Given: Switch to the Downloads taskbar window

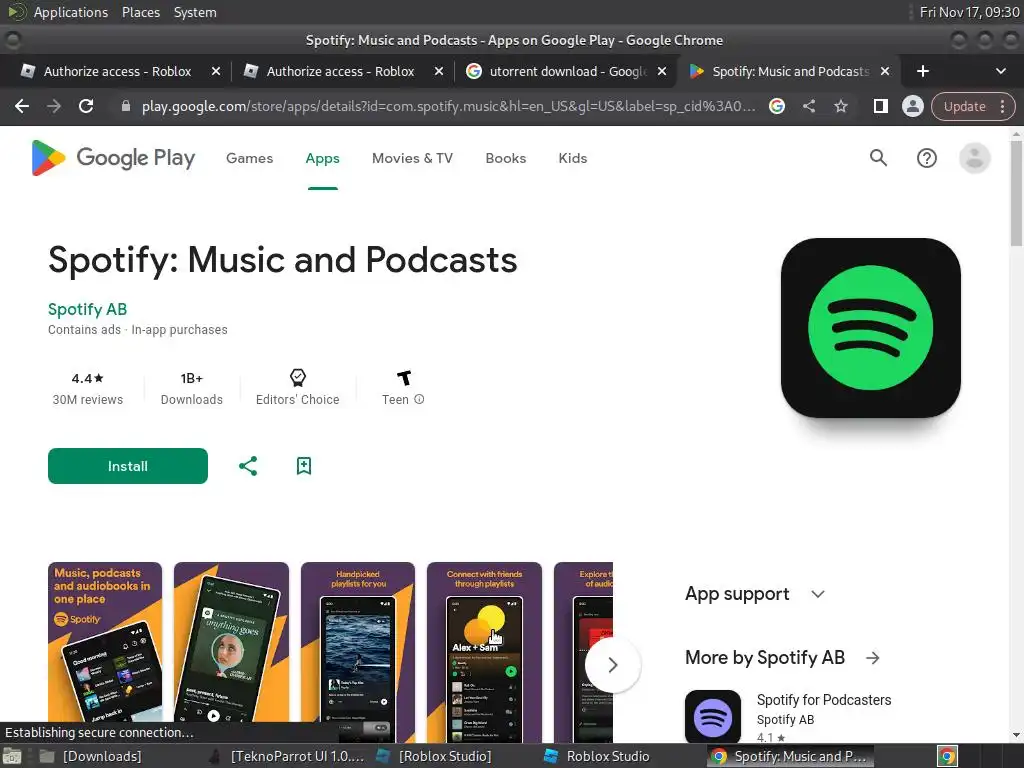Looking at the screenshot, I should point(91,756).
